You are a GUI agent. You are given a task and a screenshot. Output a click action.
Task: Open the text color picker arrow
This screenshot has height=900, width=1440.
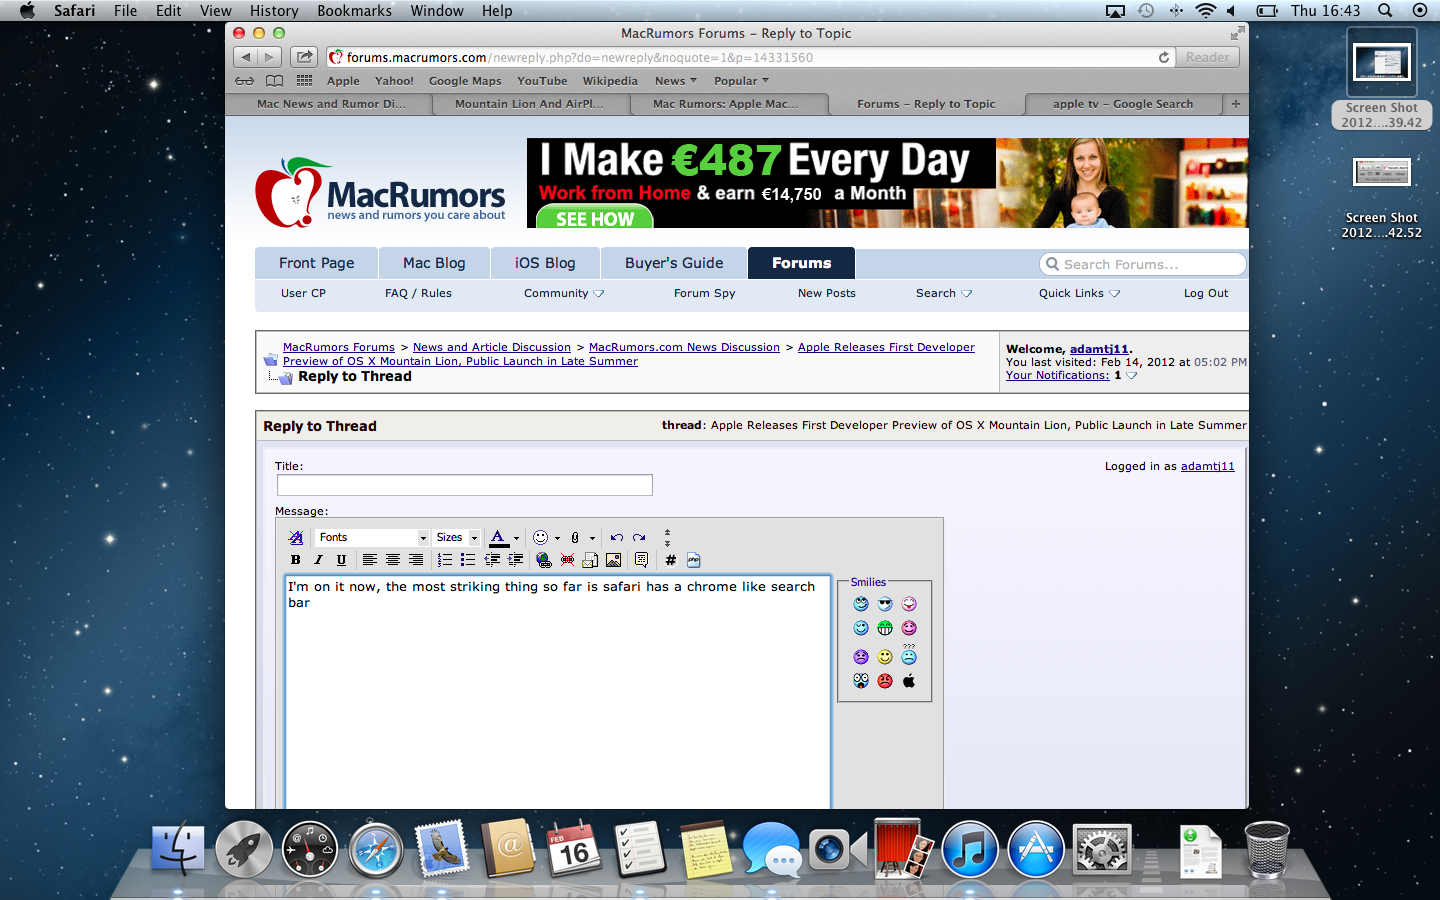point(516,539)
